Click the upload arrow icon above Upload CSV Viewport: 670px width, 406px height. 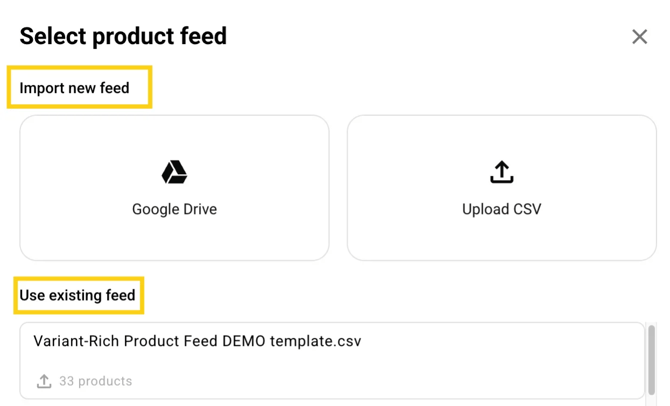[501, 172]
